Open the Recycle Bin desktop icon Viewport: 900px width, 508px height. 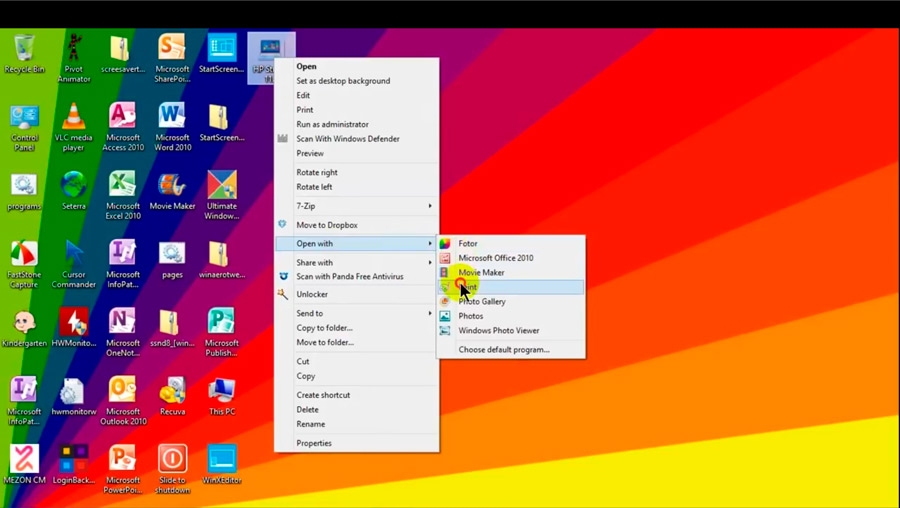click(x=24, y=53)
